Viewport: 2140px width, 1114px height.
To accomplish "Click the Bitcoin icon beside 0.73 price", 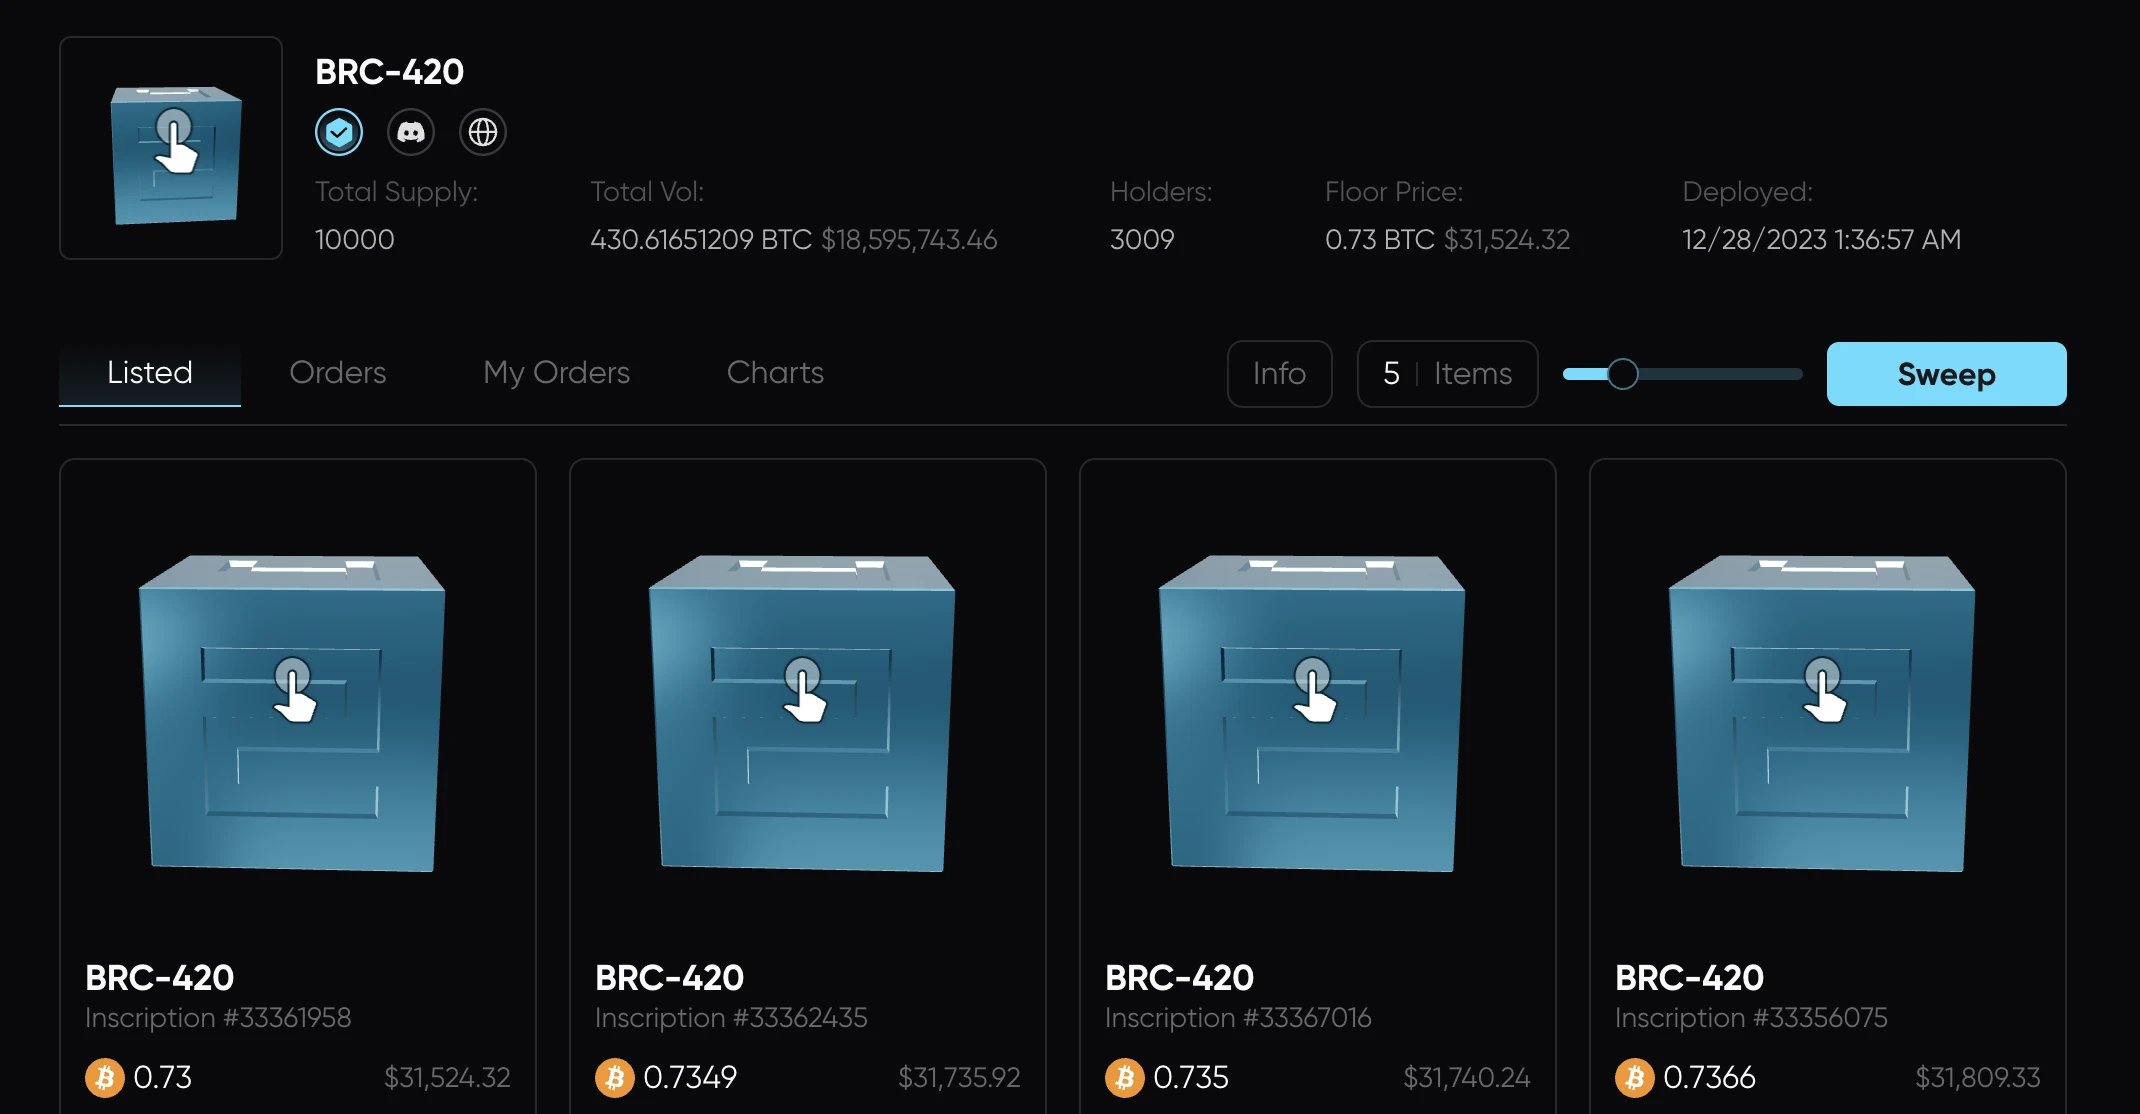I will [104, 1078].
